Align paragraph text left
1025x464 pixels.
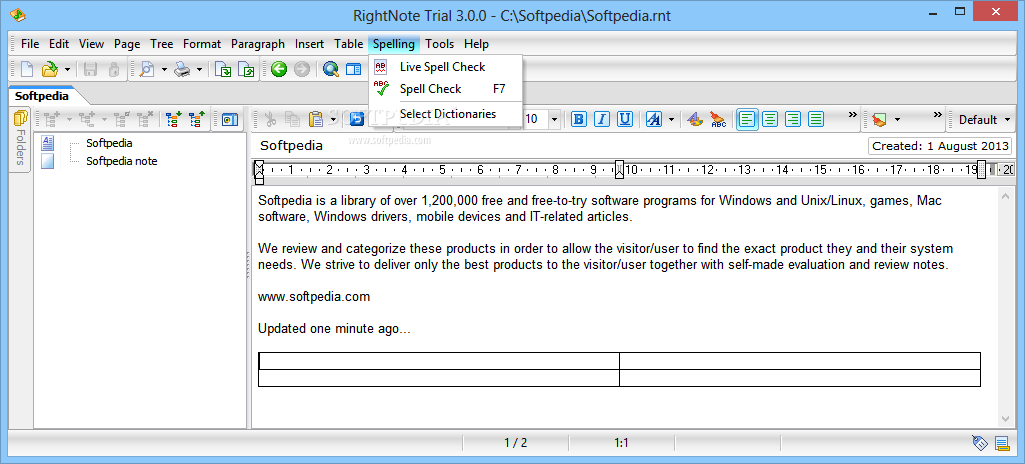tap(748, 119)
